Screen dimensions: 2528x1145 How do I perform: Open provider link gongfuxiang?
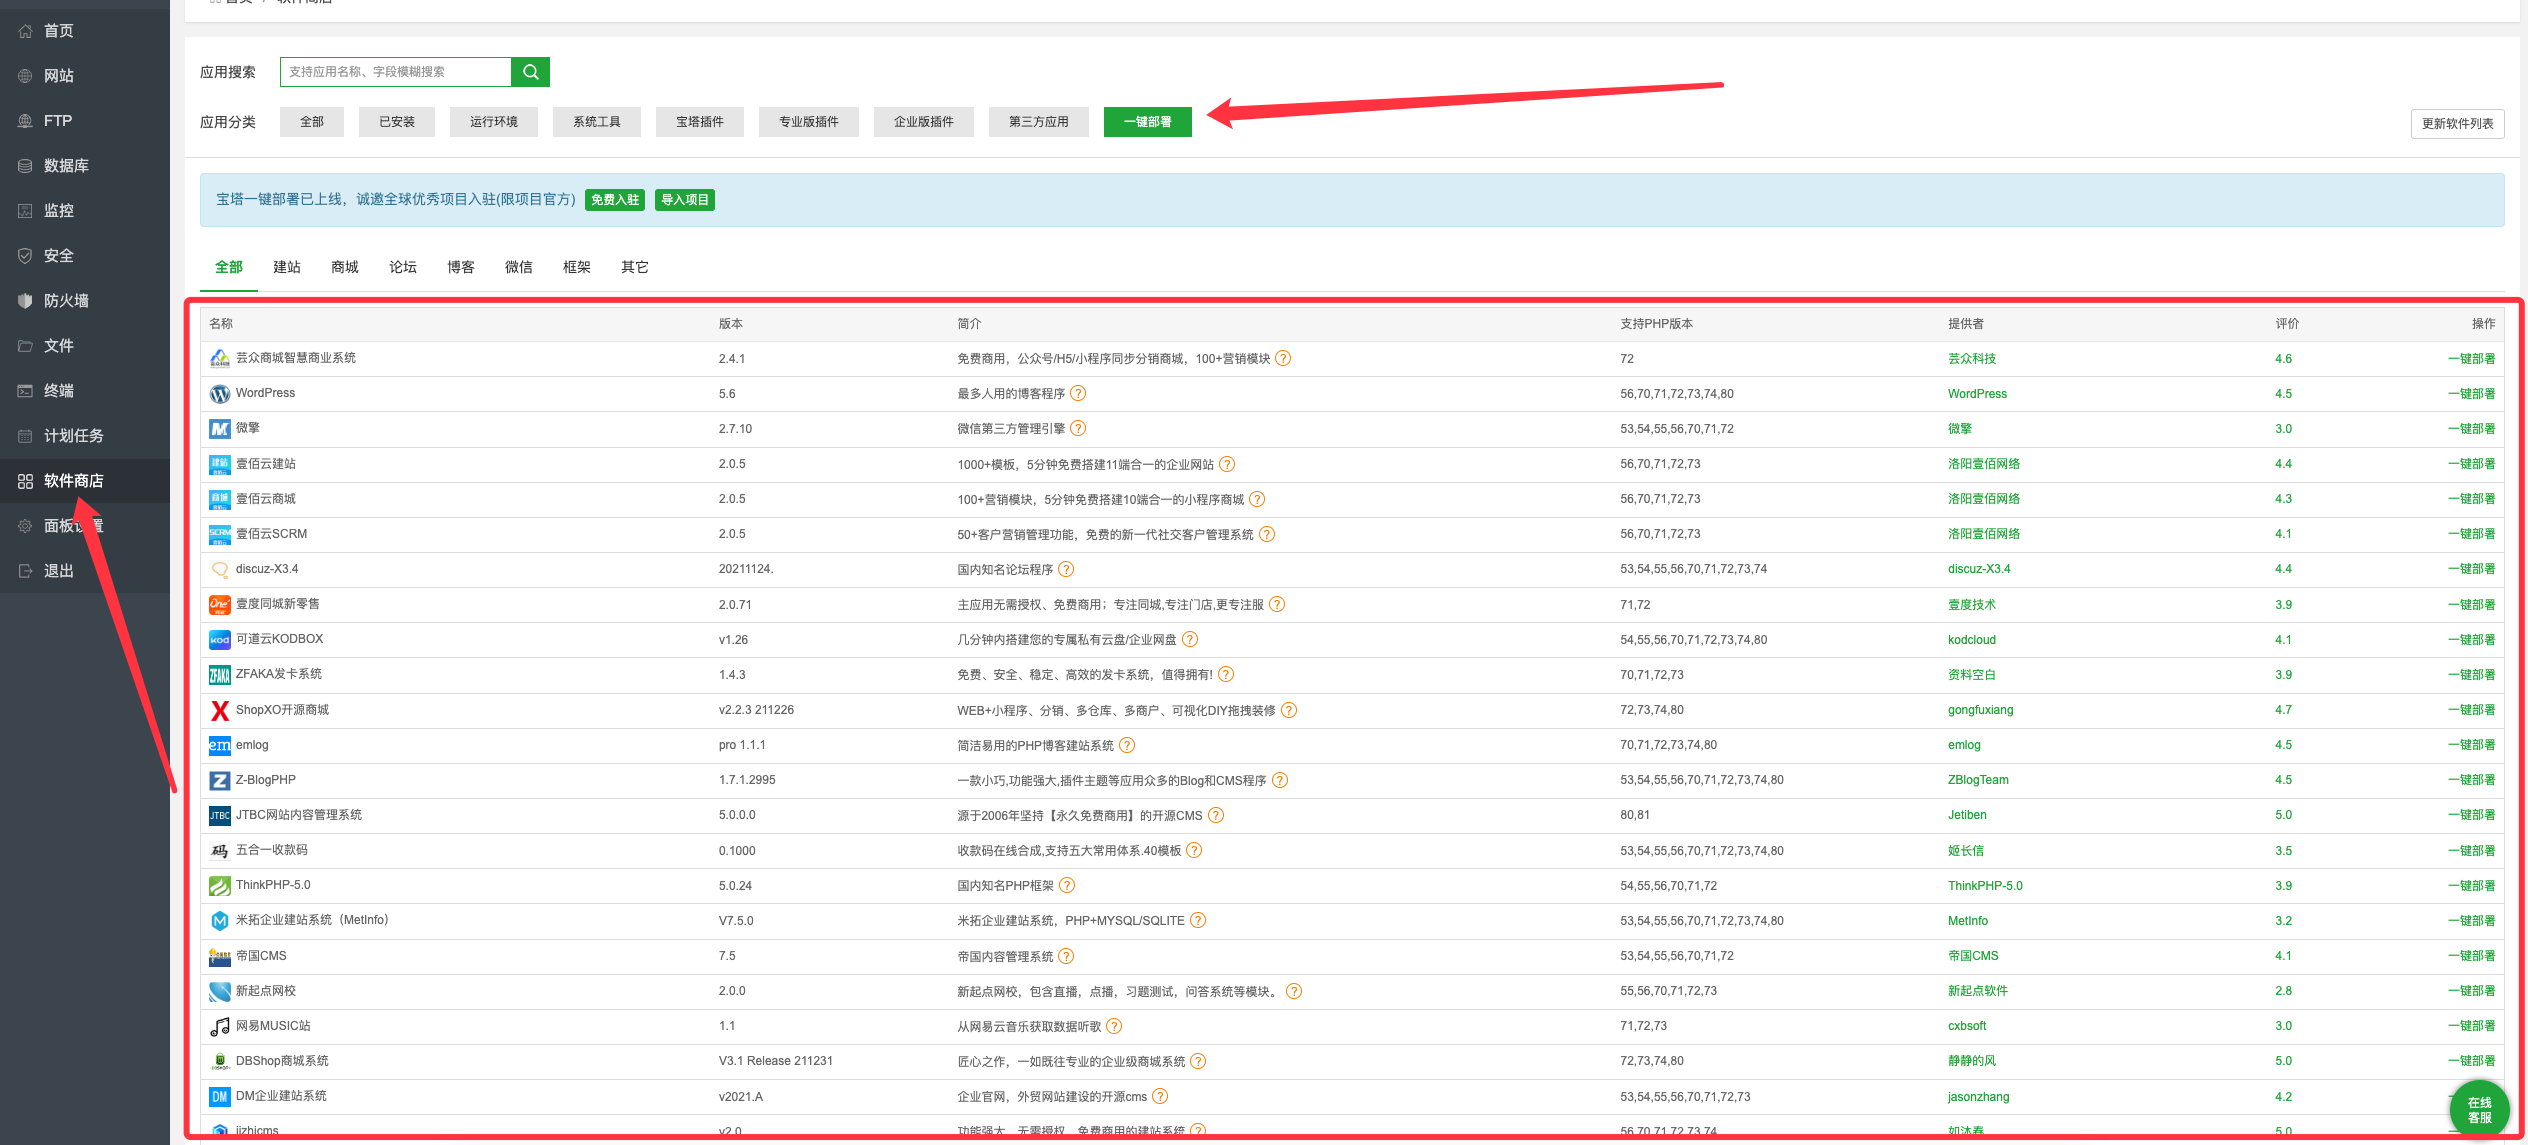tap(1981, 710)
